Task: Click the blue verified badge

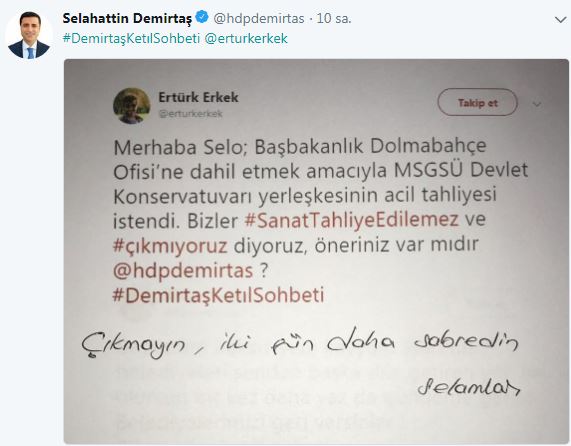Action: [x=202, y=17]
